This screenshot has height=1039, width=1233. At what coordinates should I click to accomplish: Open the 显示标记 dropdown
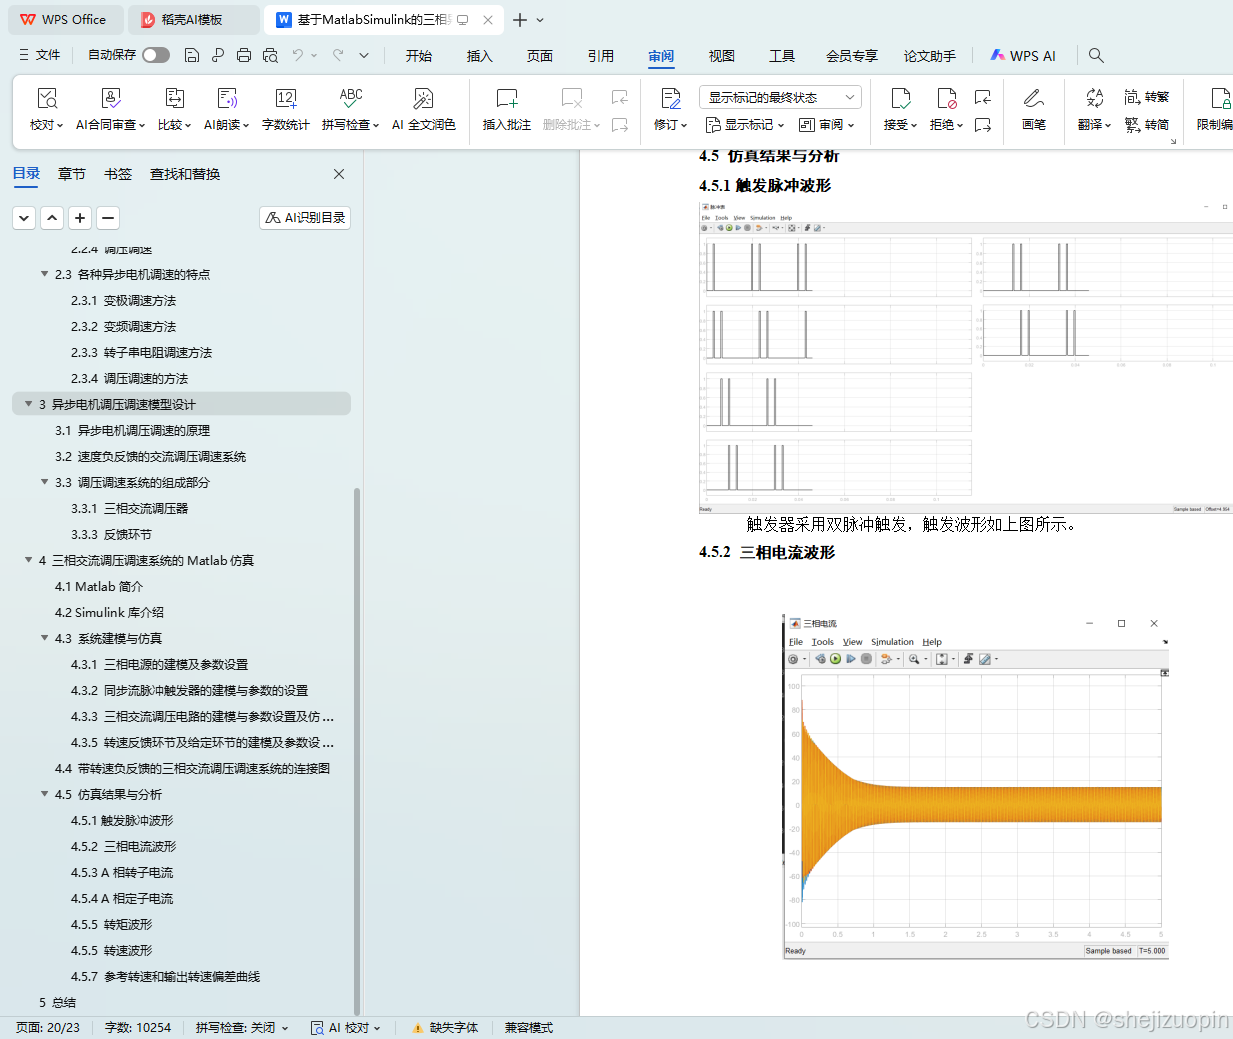tap(745, 125)
